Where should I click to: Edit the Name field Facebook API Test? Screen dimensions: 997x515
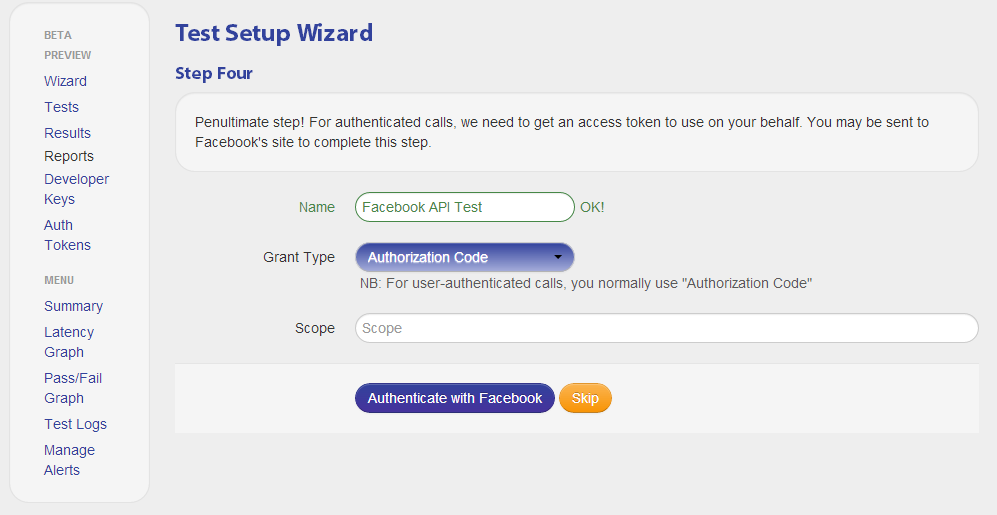465,207
